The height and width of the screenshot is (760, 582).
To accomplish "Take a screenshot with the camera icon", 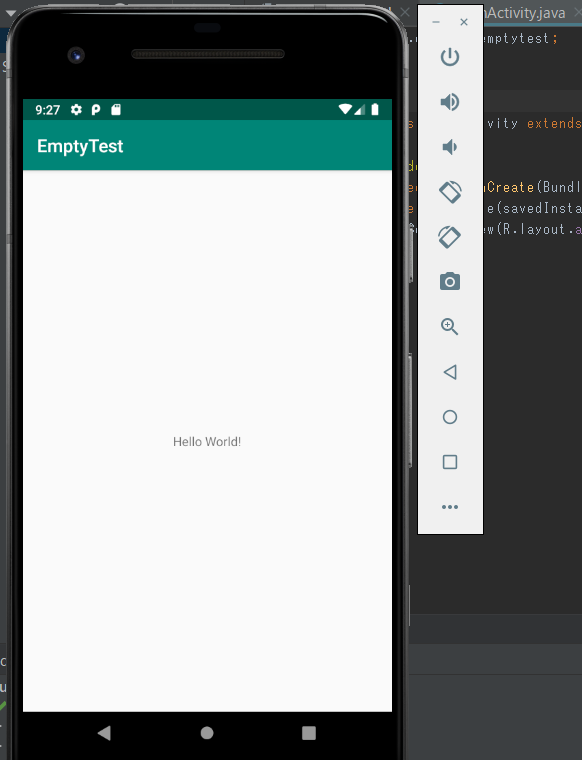I will [x=450, y=282].
